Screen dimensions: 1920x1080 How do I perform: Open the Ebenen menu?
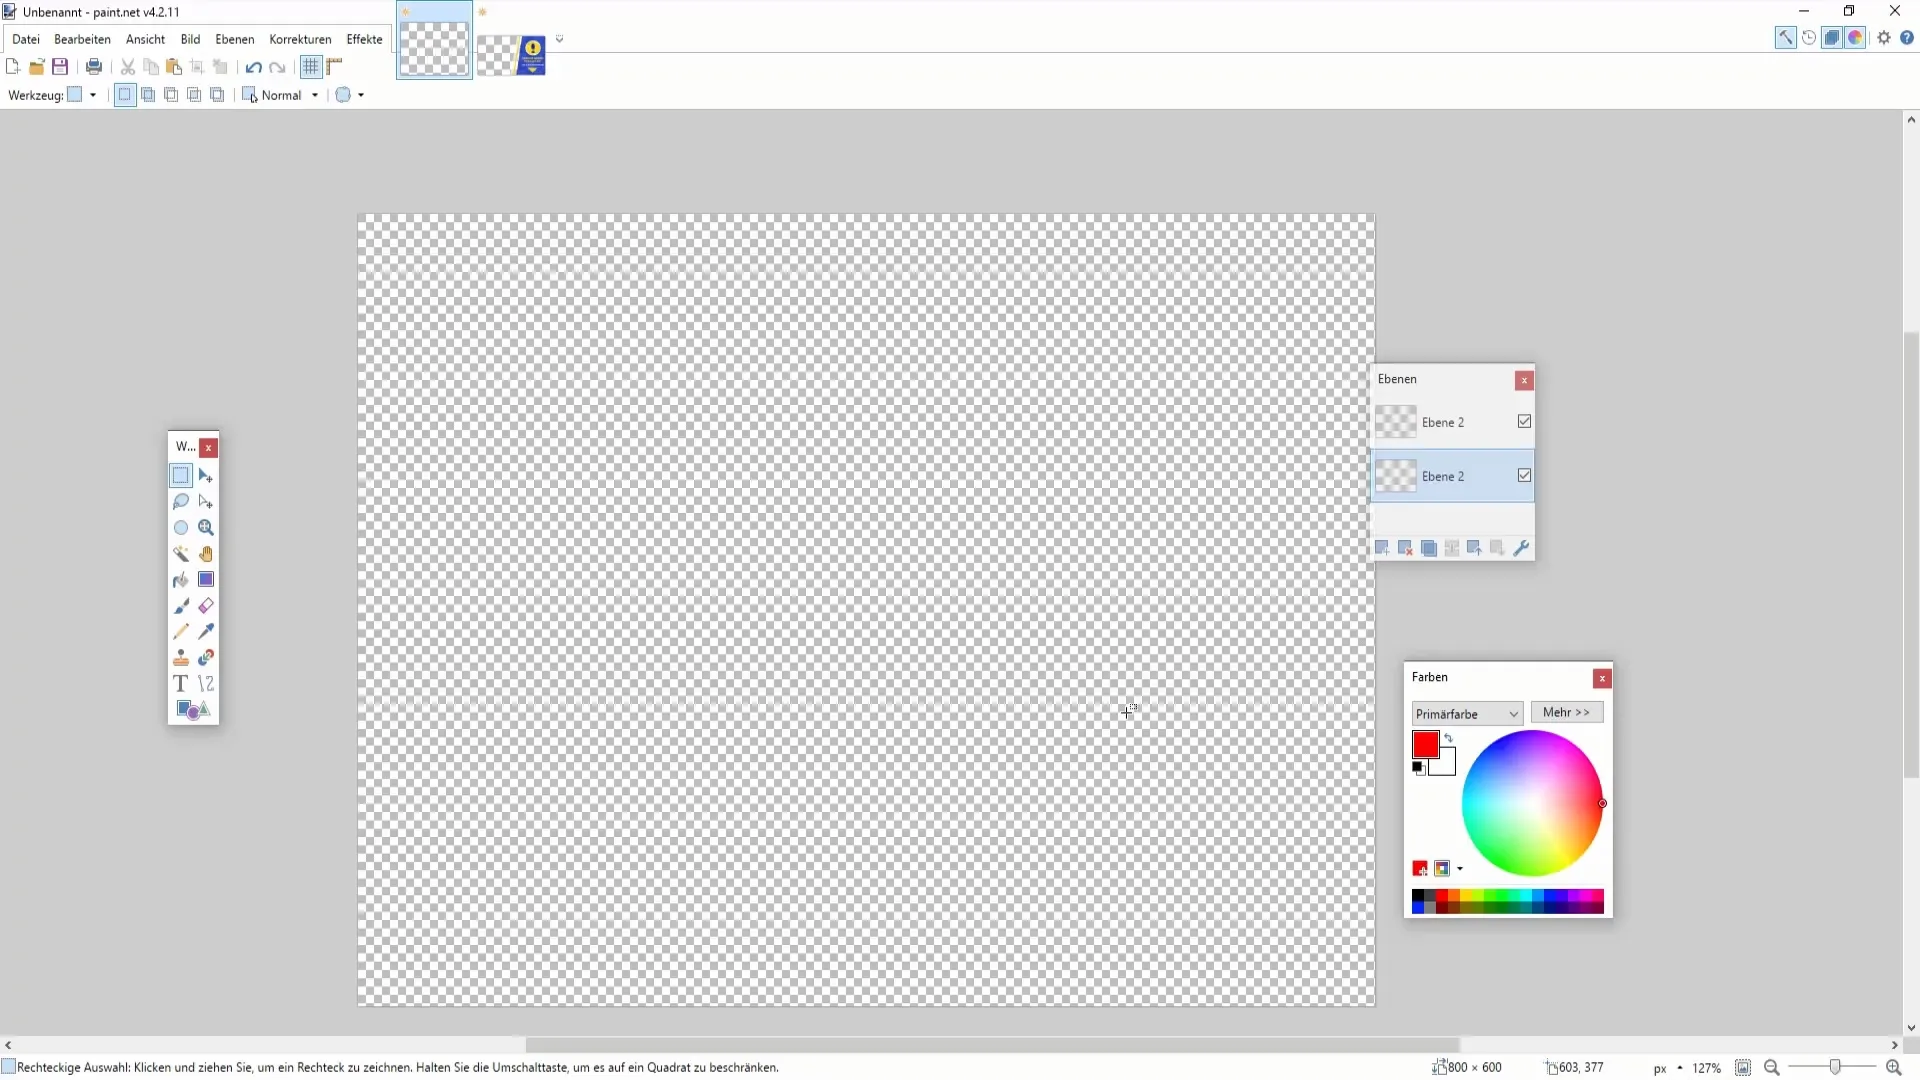click(x=235, y=38)
